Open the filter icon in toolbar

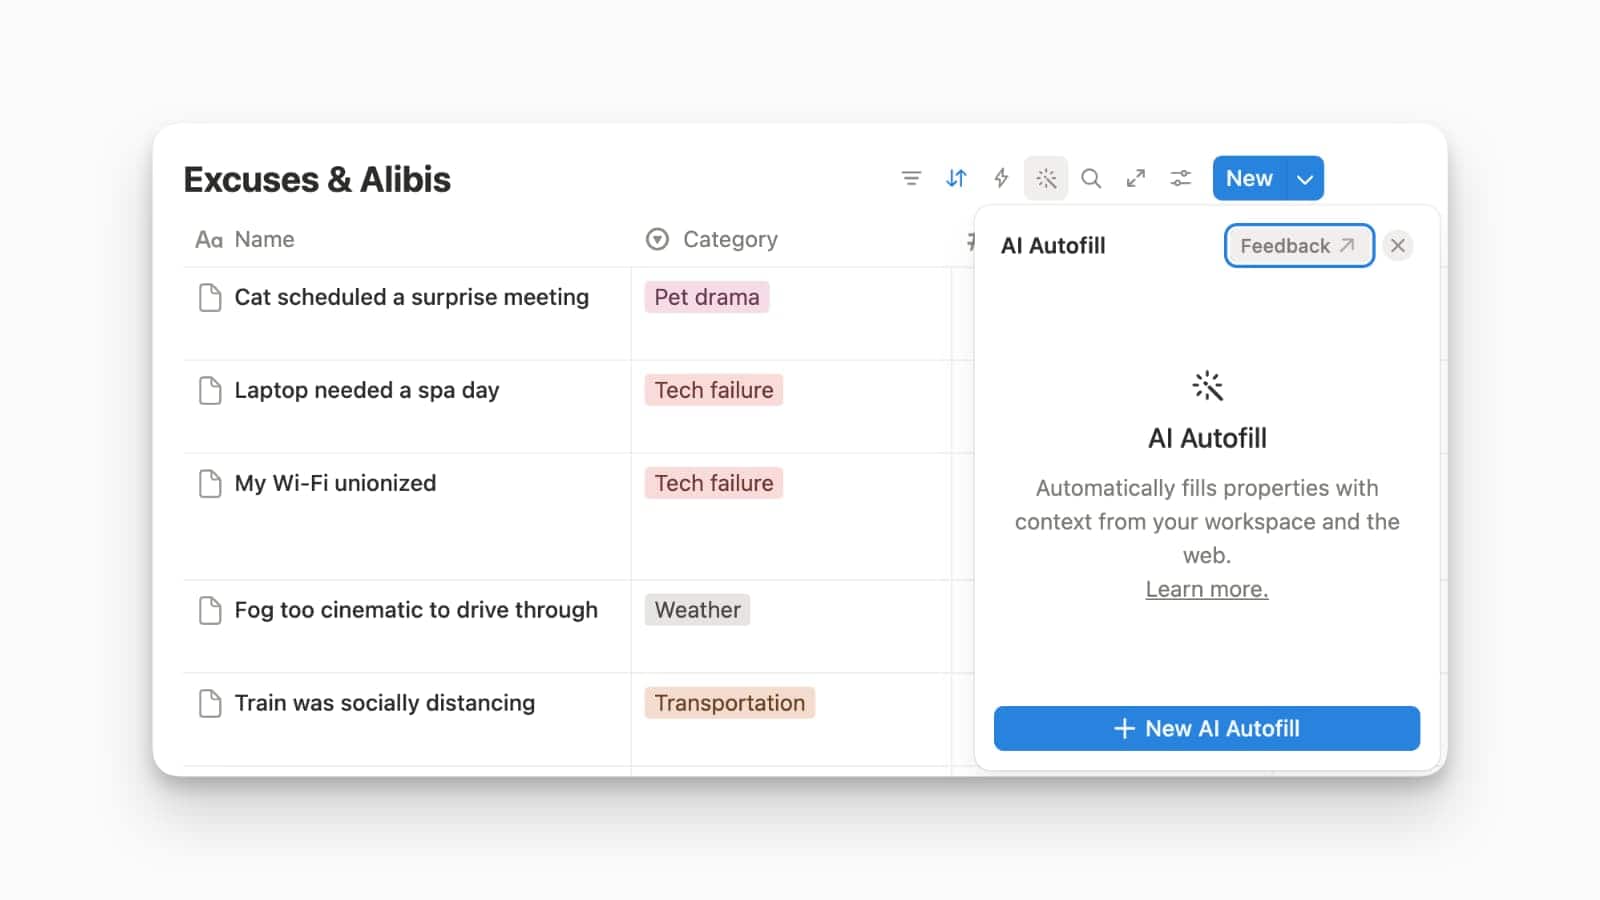point(911,179)
